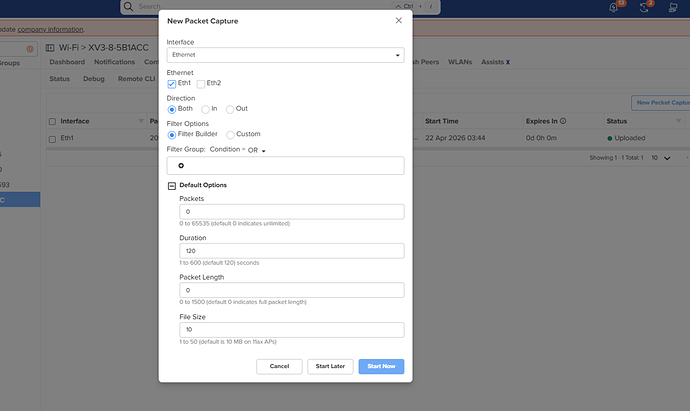Click the Uploaded status cell
Image resolution: width=690 pixels, height=411 pixels.
click(x=626, y=138)
